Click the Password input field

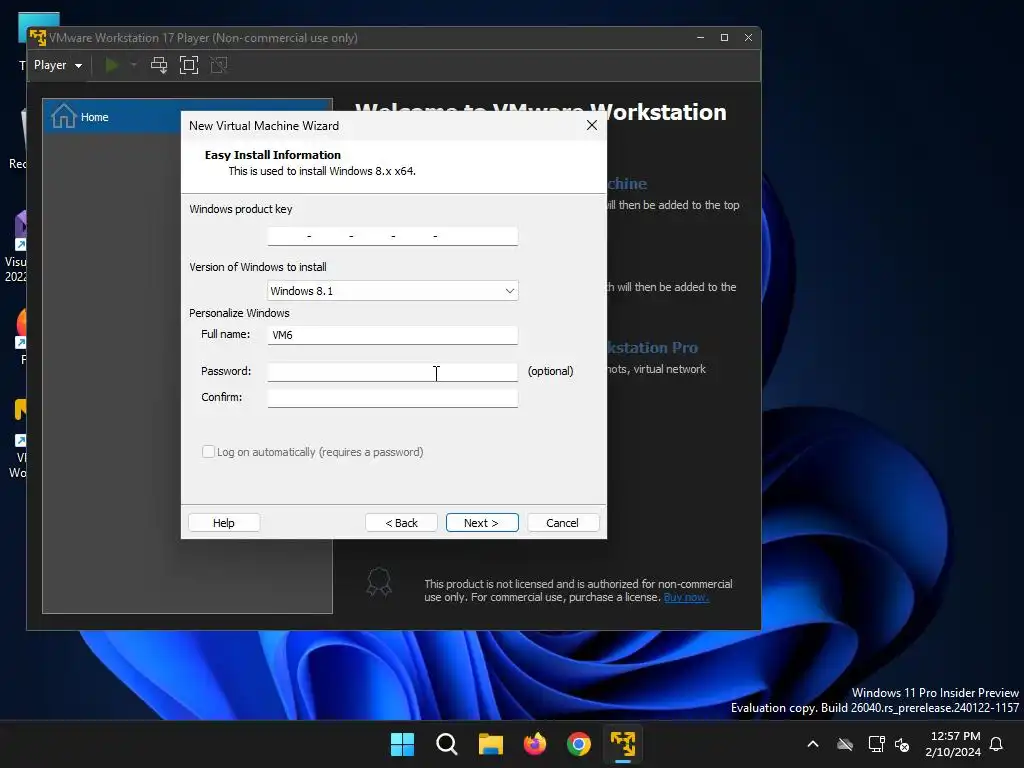tap(392, 372)
